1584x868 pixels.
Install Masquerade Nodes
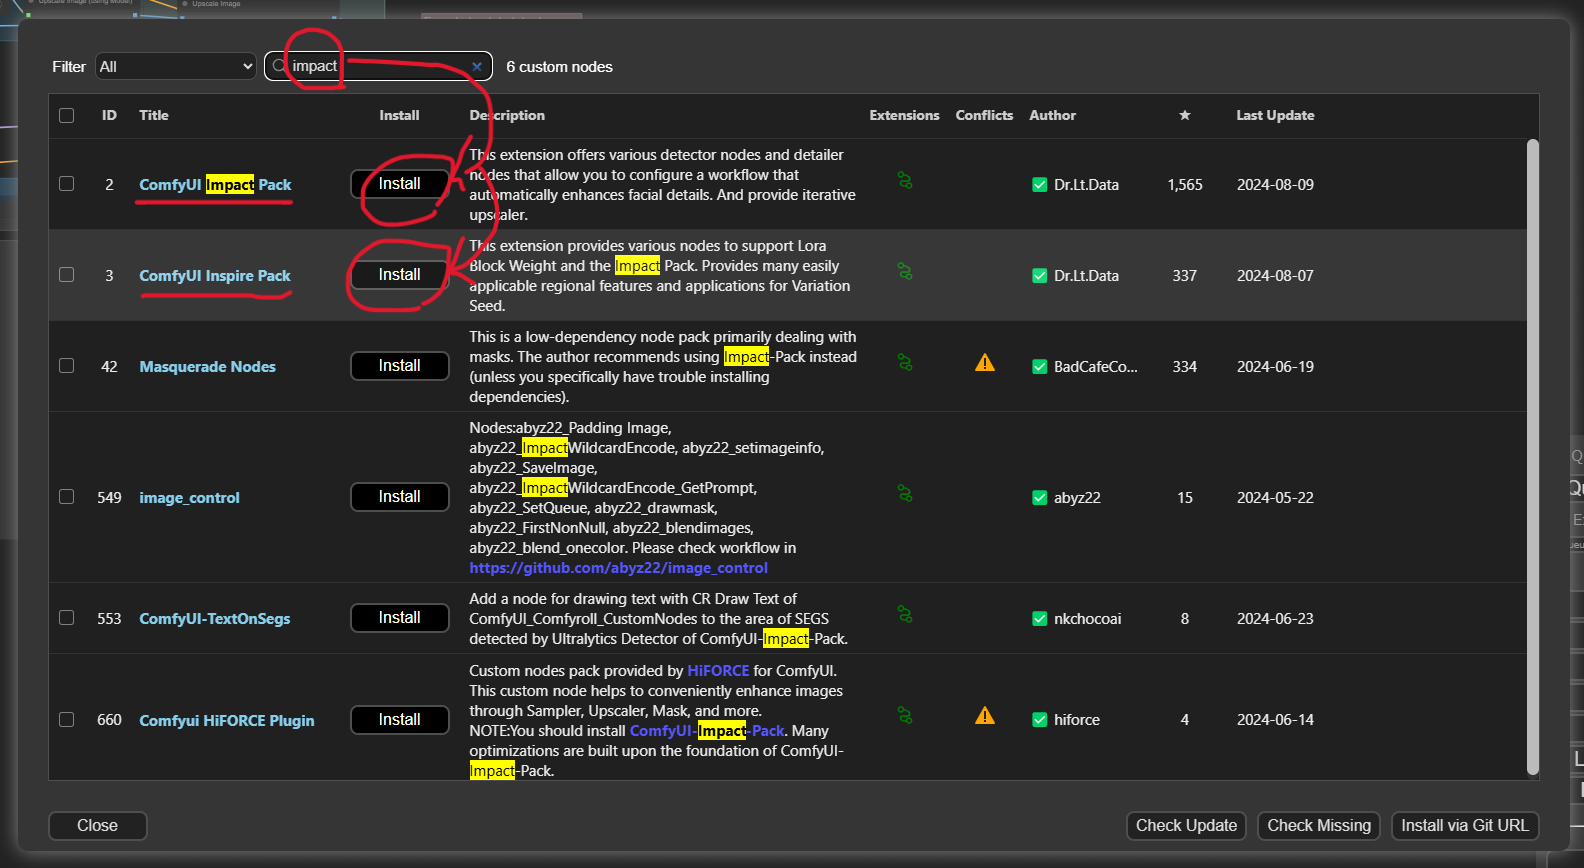tap(400, 366)
